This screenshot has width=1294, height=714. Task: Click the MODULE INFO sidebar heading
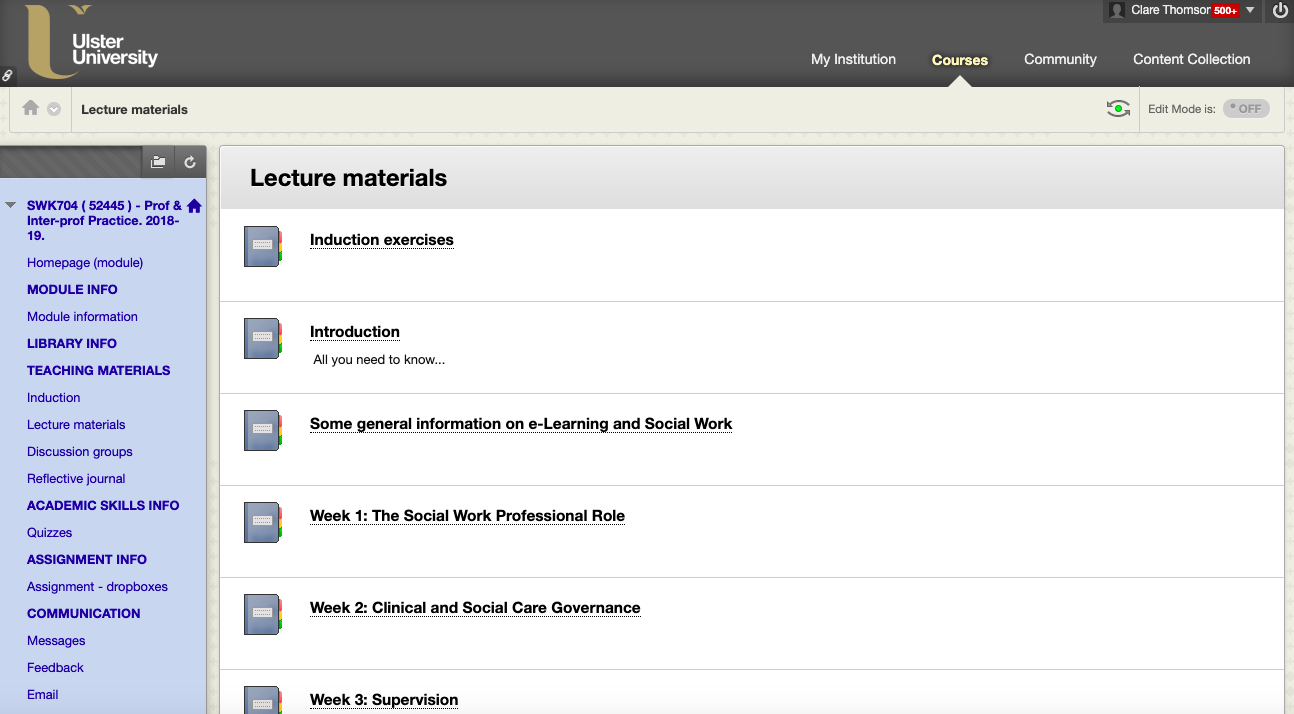point(72,289)
